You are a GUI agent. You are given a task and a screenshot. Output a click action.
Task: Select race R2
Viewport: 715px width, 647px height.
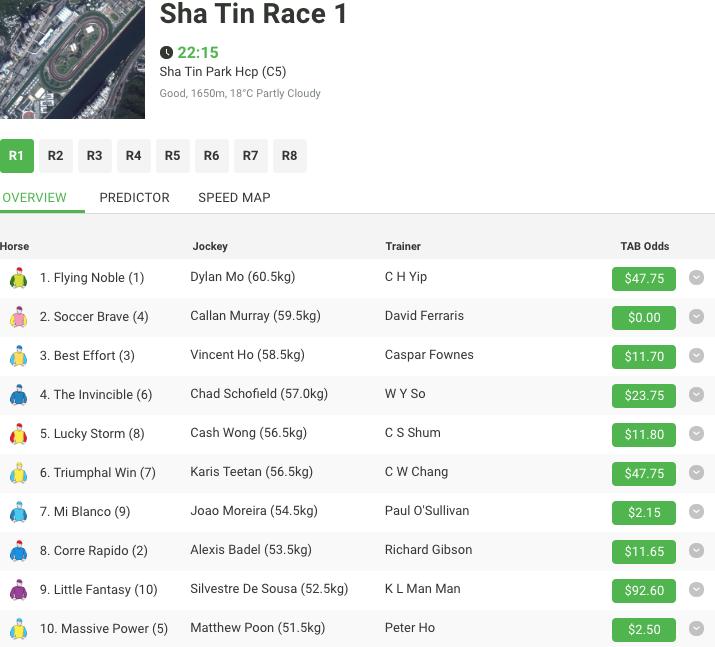click(56, 156)
